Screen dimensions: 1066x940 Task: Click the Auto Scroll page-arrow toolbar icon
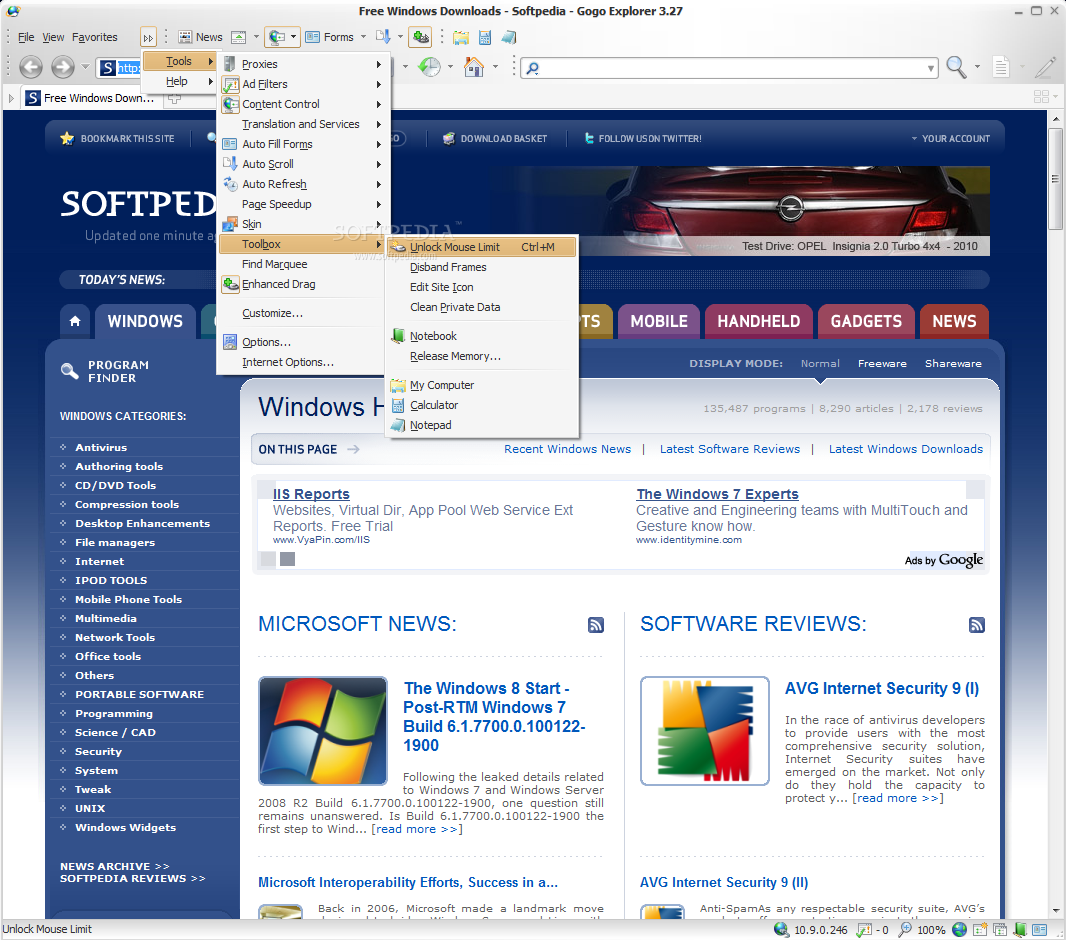point(383,37)
